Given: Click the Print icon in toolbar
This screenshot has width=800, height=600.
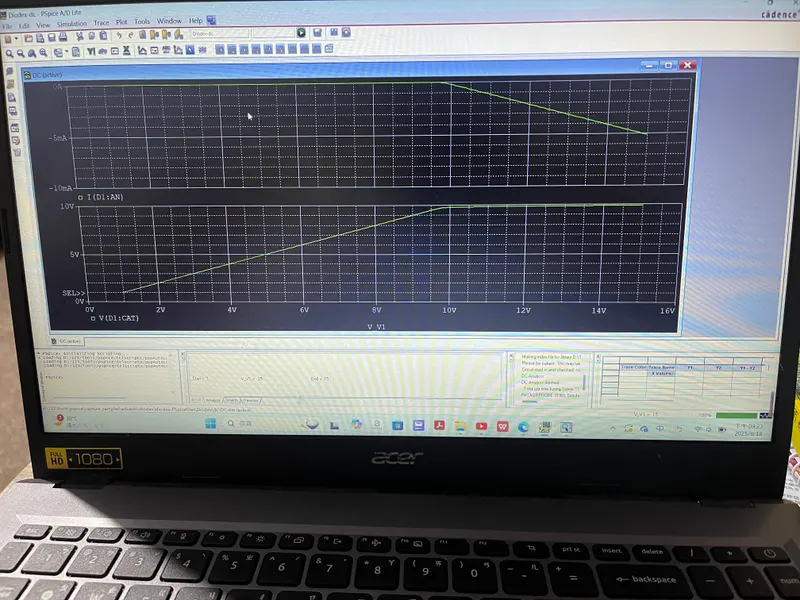Looking at the screenshot, I should [x=63, y=37].
